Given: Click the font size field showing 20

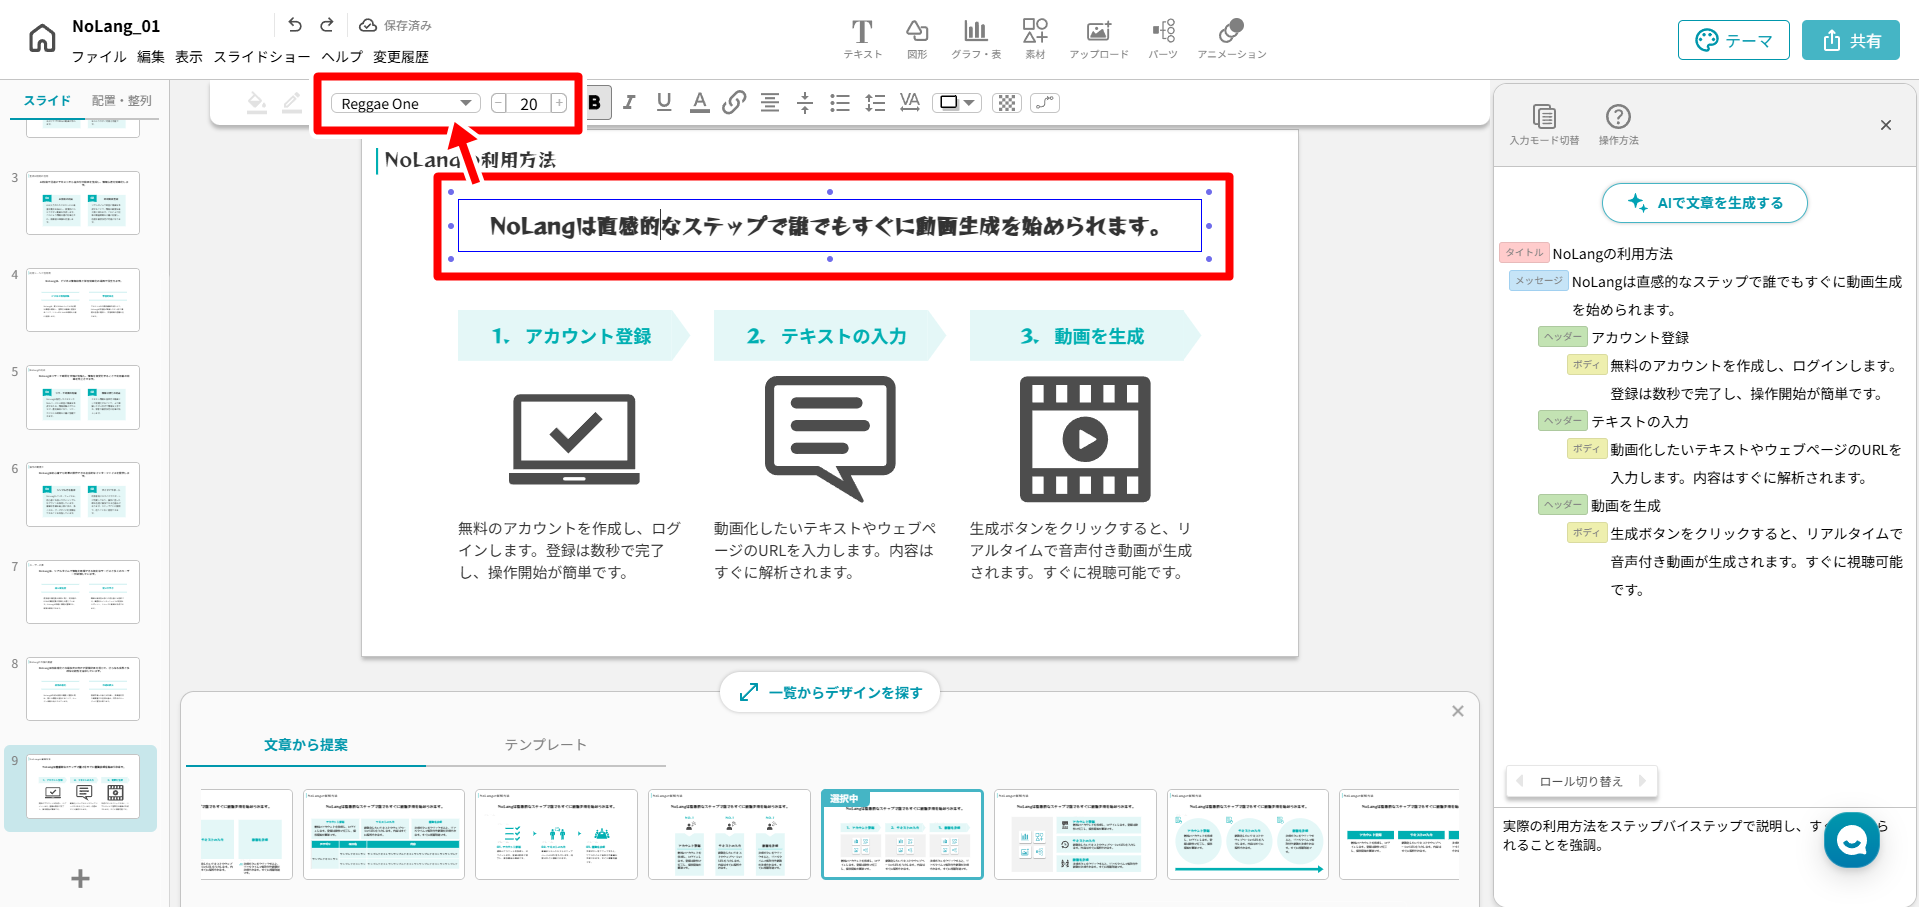Looking at the screenshot, I should point(529,103).
